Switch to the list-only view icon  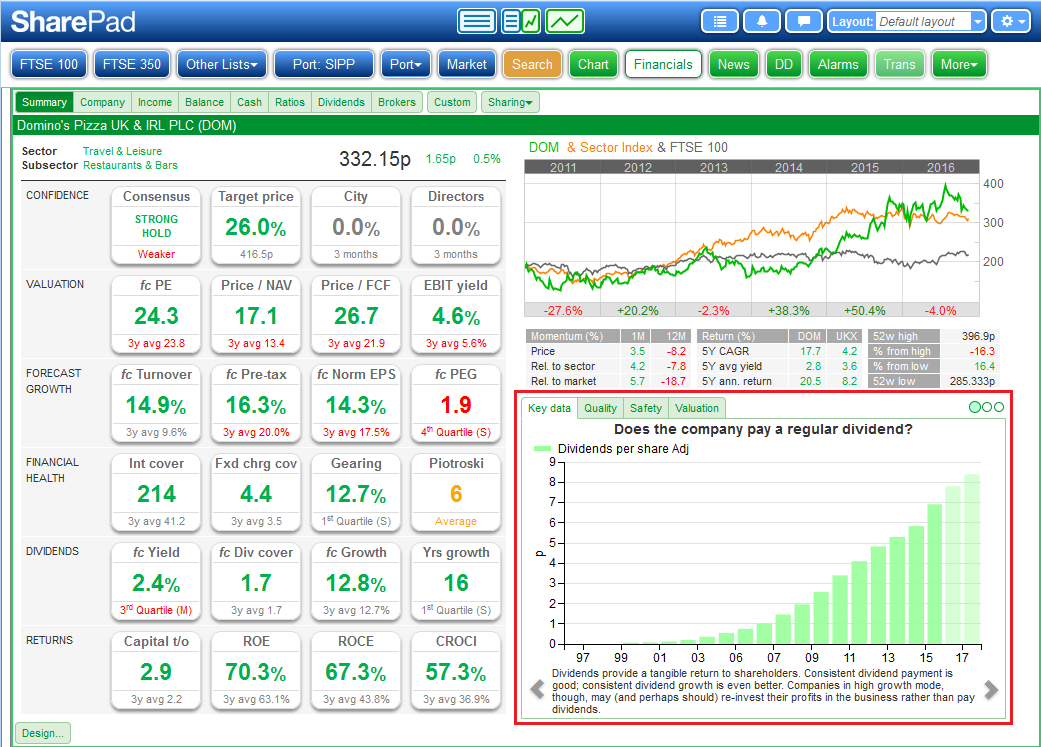tap(476, 21)
